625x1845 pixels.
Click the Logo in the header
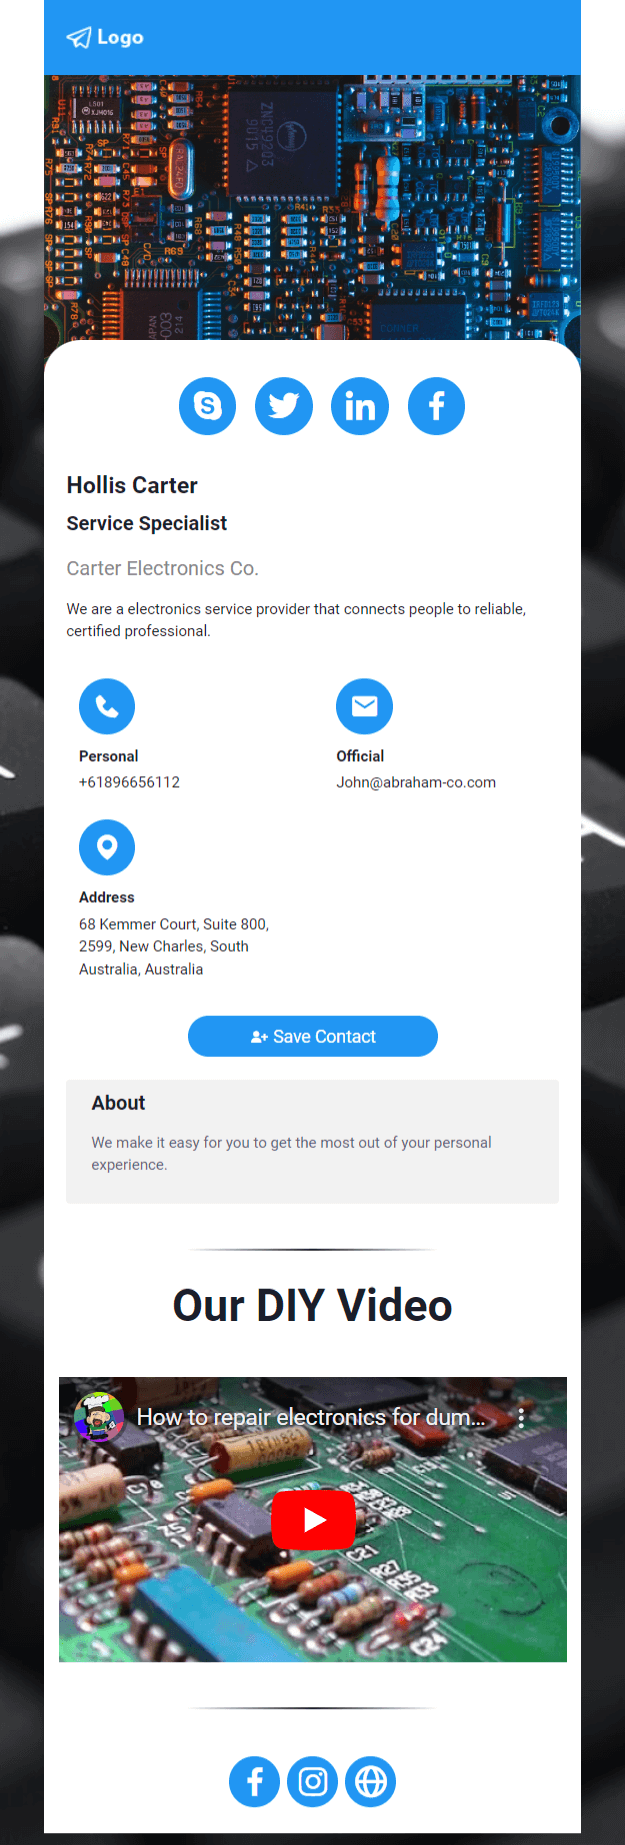[105, 37]
